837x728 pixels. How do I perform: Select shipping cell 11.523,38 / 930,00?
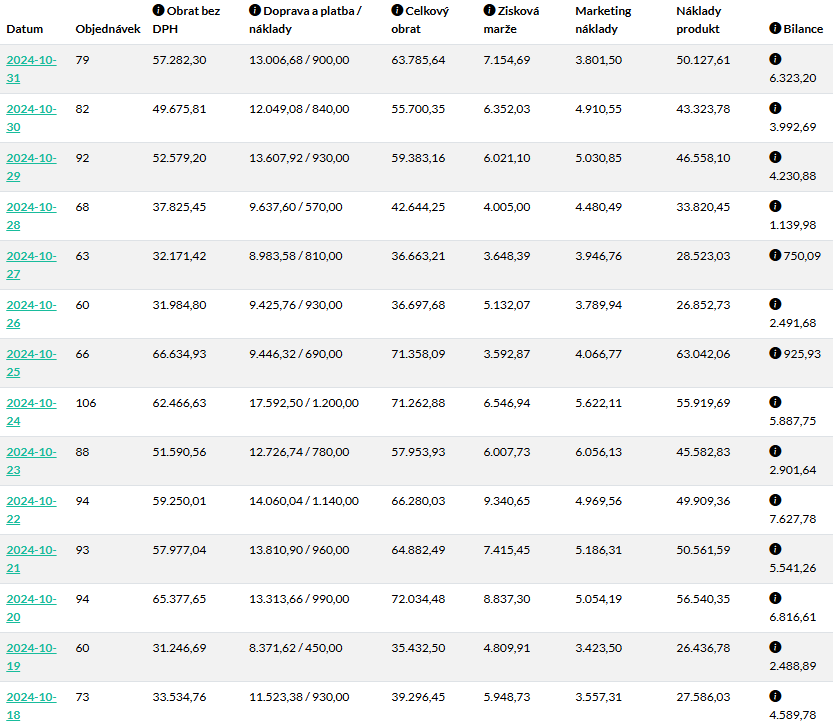point(299,697)
